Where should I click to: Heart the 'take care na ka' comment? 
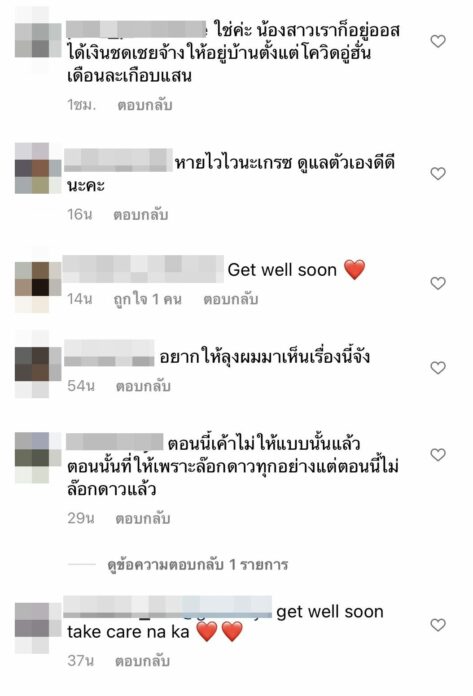pos(438,625)
